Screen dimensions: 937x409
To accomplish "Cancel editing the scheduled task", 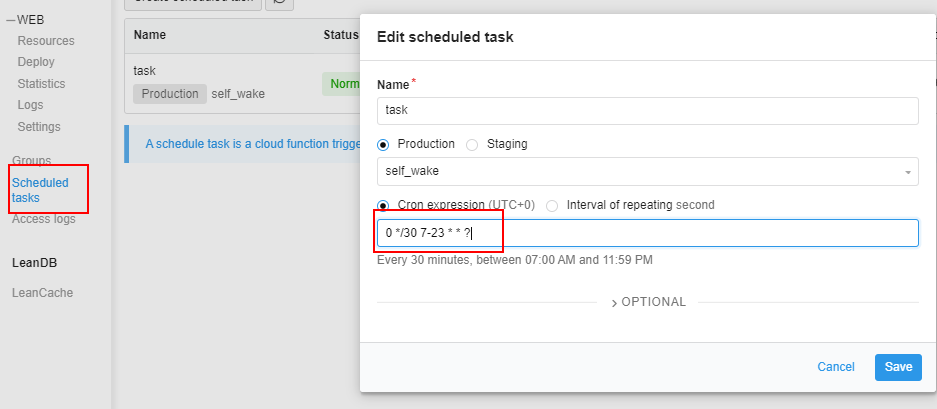I will (836, 367).
